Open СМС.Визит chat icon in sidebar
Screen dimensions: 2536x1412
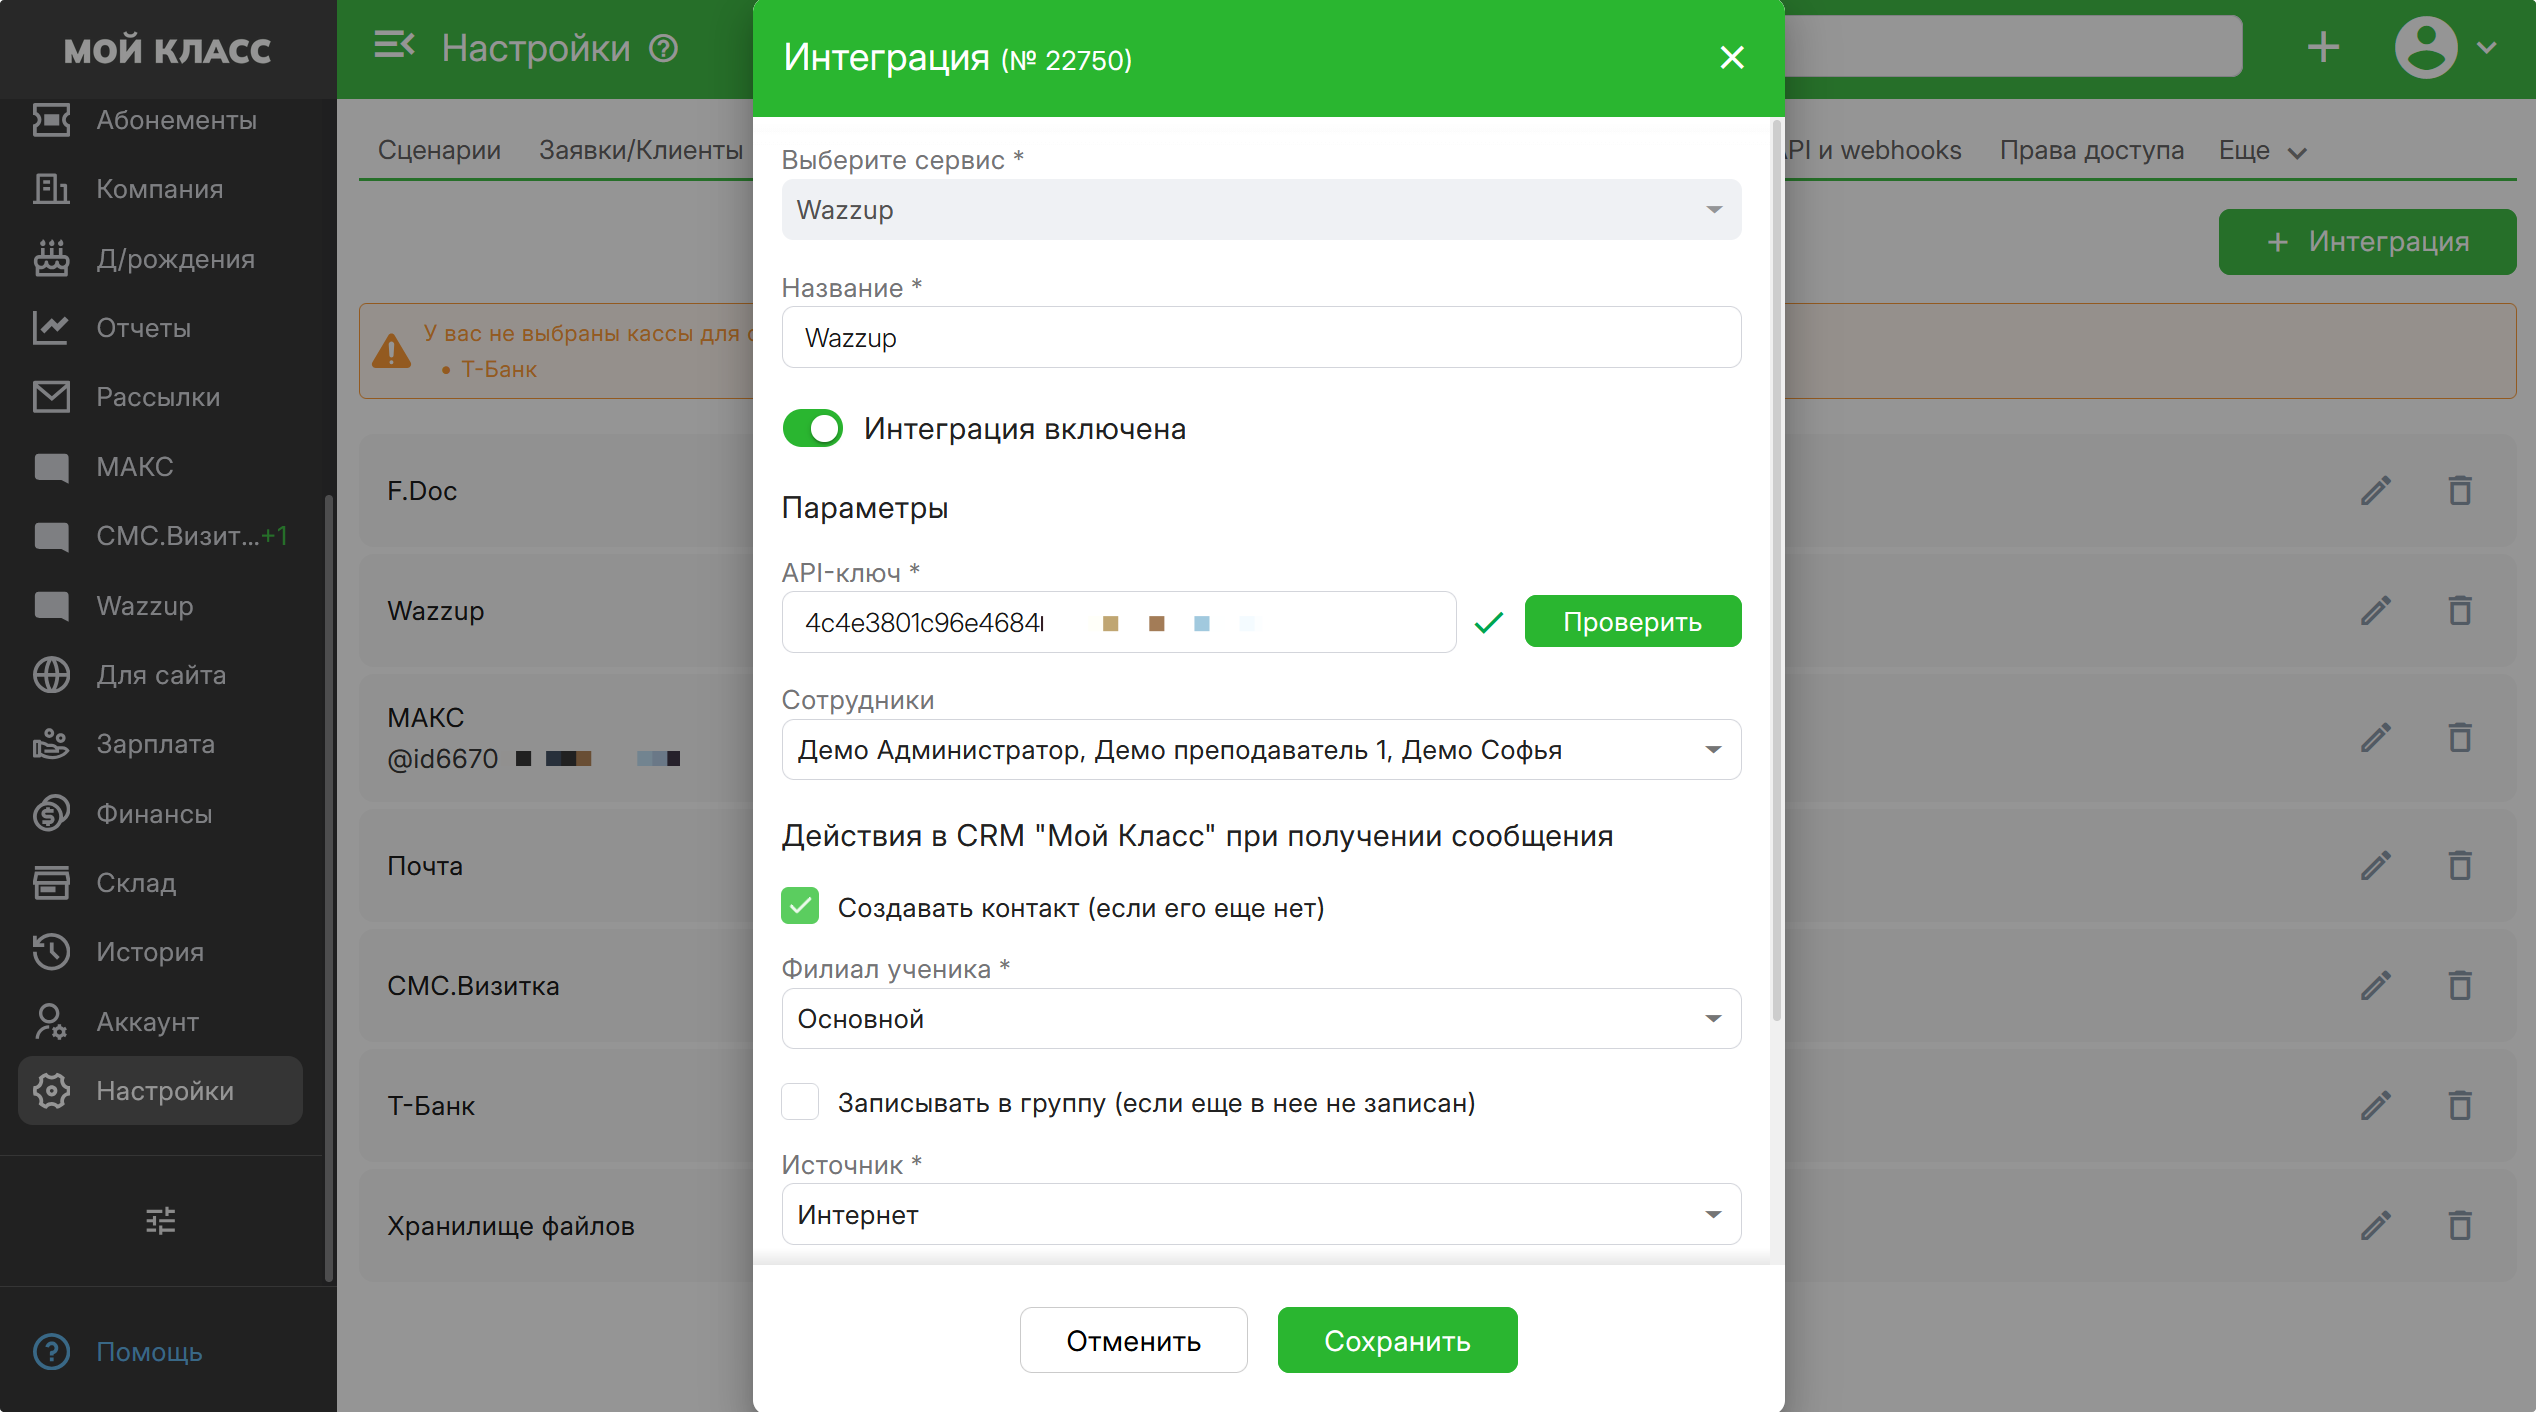pyautogui.click(x=51, y=536)
